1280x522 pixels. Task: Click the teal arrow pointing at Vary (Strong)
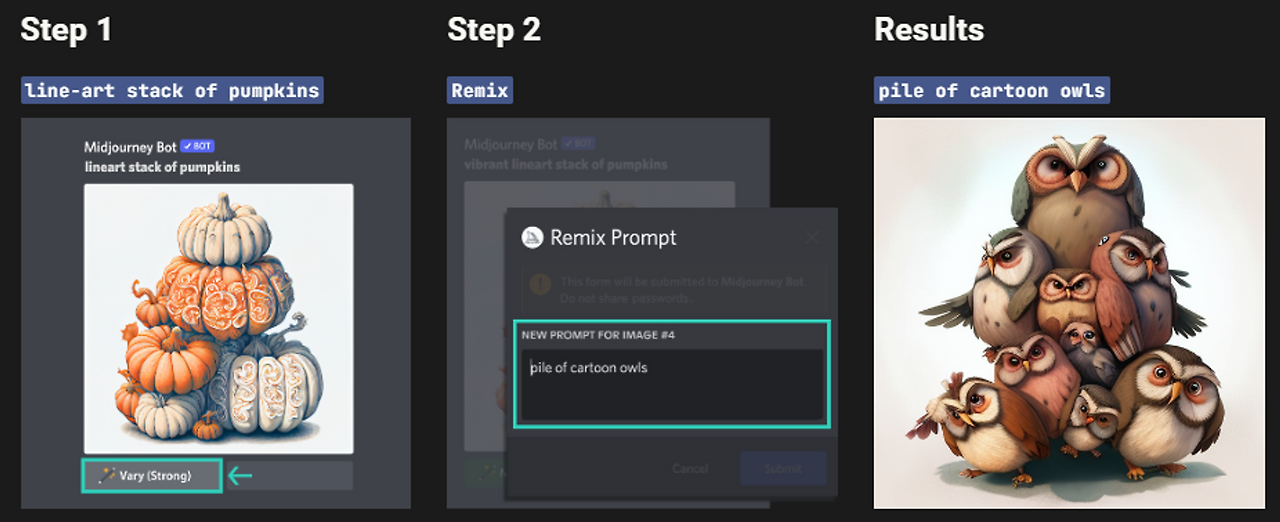point(240,476)
